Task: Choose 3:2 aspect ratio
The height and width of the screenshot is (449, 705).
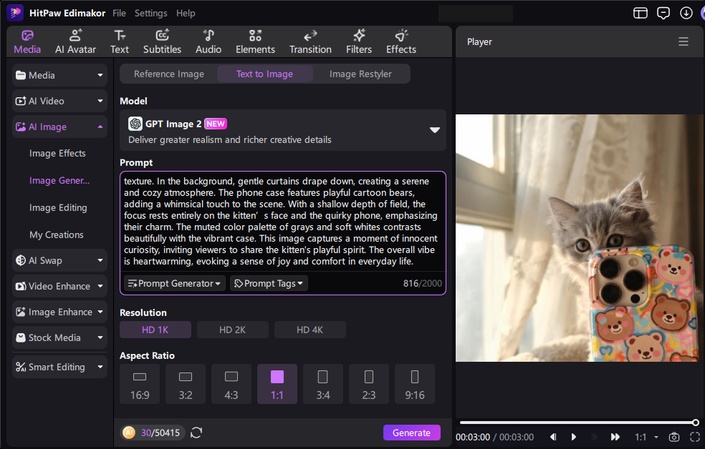Action: point(186,384)
